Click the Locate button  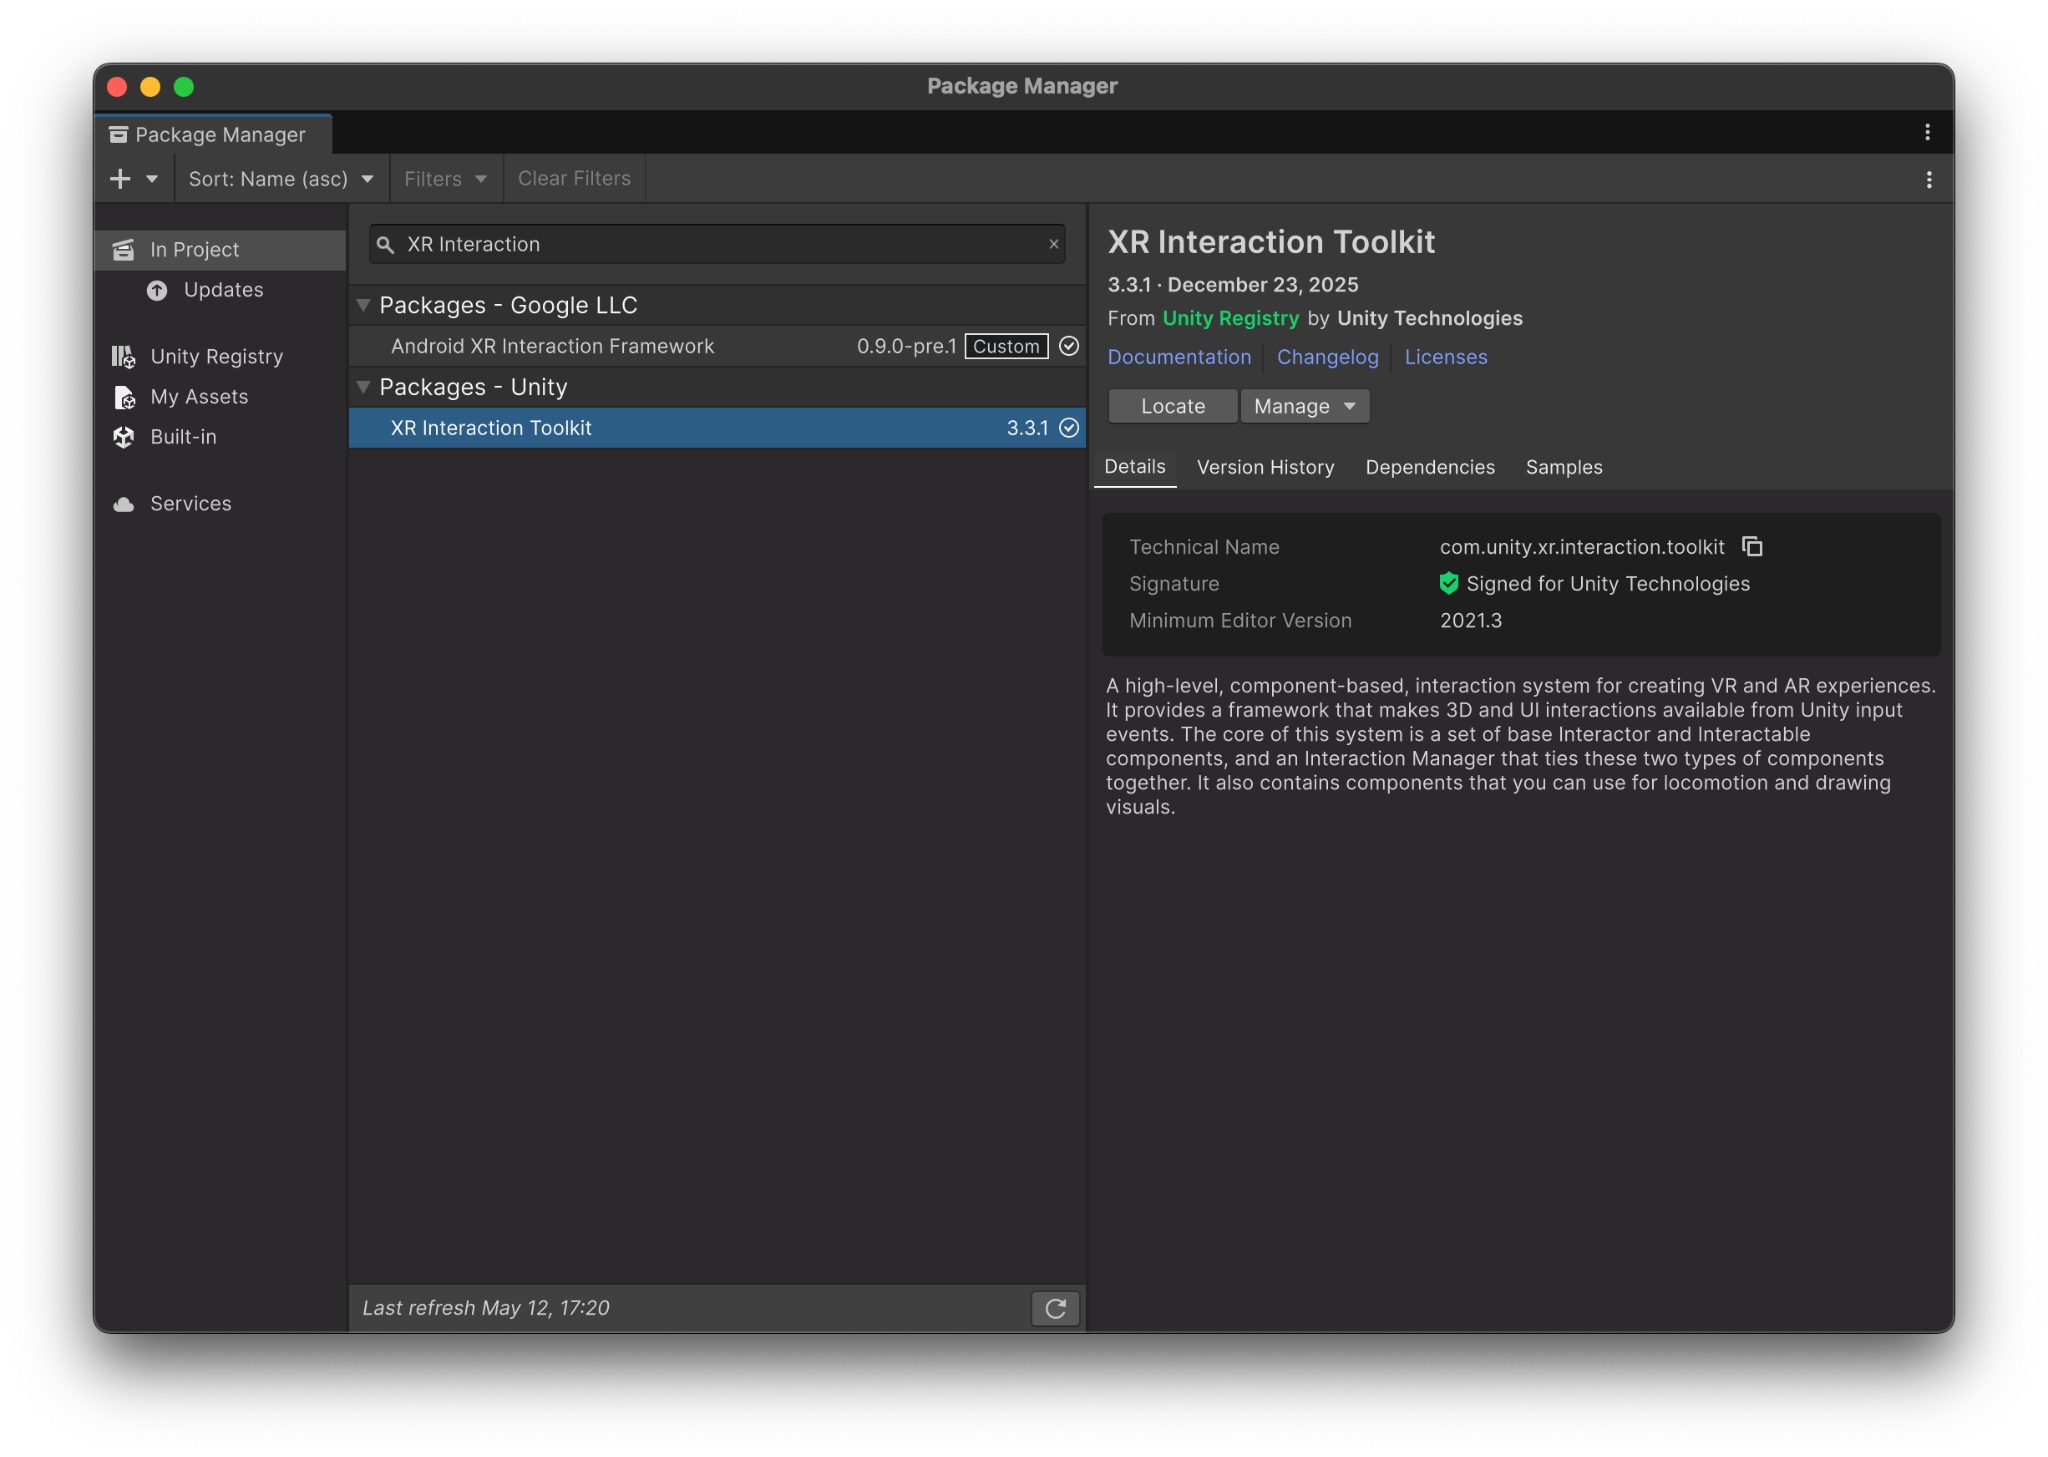click(x=1173, y=406)
